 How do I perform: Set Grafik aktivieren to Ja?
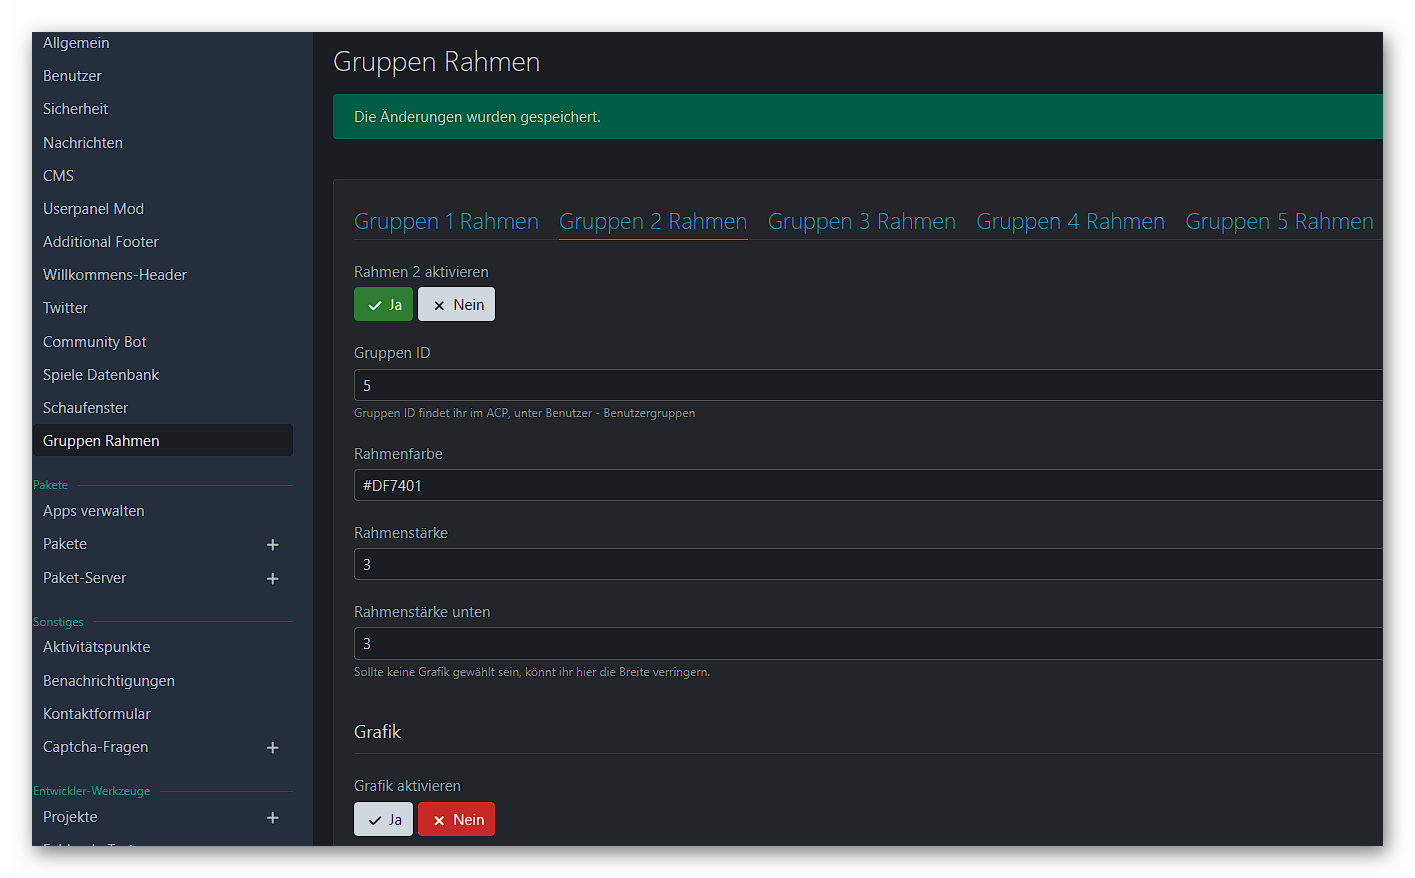(x=383, y=820)
